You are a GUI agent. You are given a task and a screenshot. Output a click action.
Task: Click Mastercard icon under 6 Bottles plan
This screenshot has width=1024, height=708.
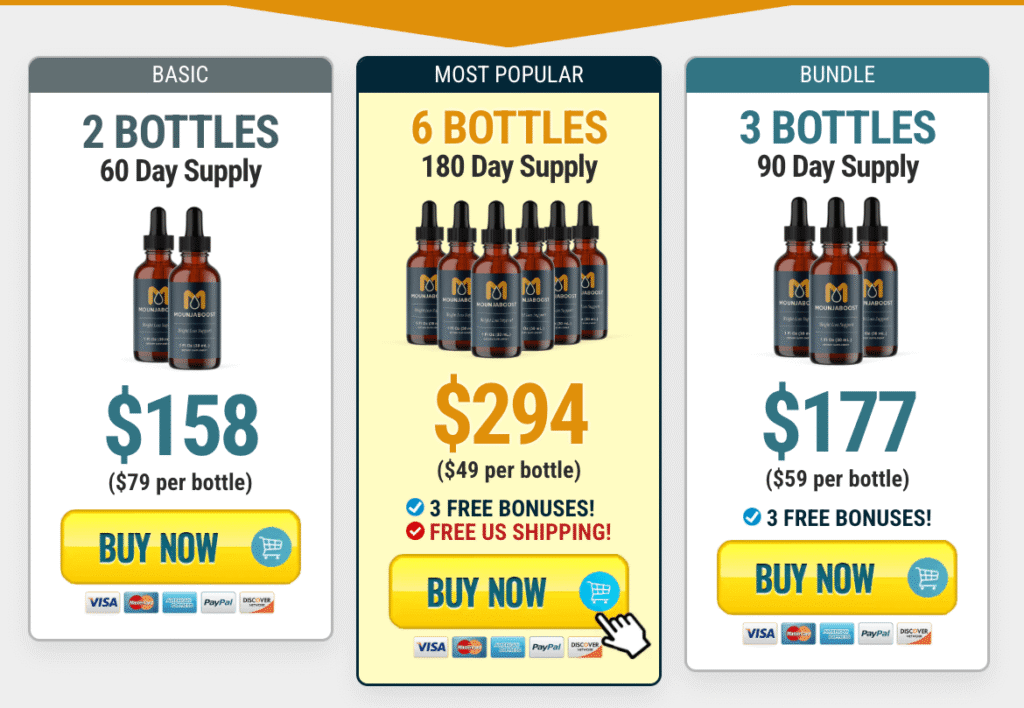coord(470,647)
